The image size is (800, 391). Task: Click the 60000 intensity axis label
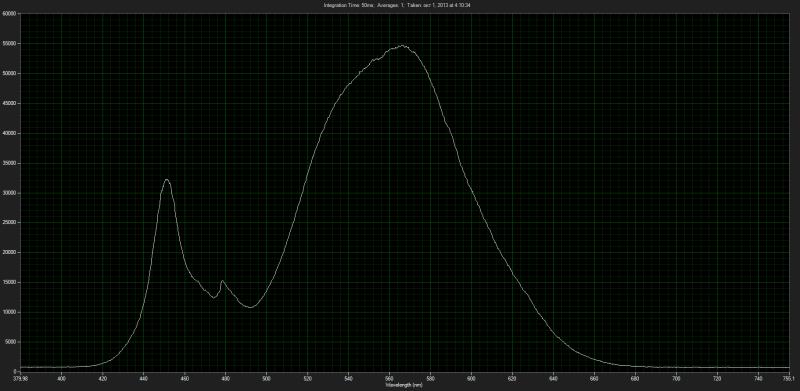tap(10, 14)
